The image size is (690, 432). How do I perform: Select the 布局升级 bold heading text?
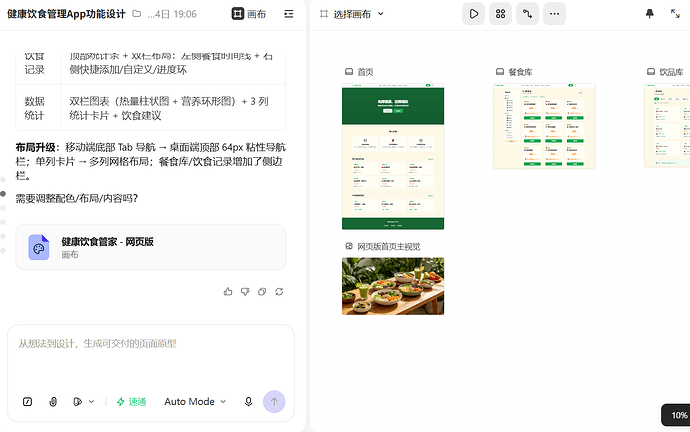pos(37,147)
